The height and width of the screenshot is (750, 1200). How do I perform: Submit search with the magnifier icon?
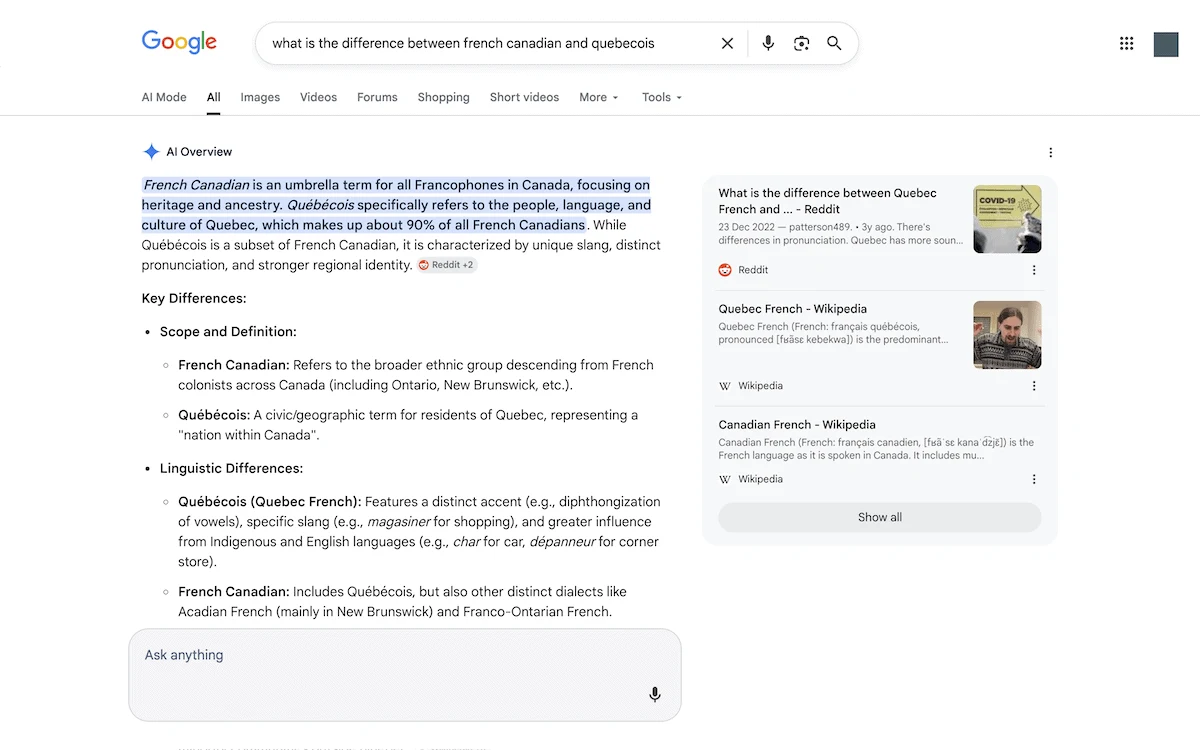[834, 43]
